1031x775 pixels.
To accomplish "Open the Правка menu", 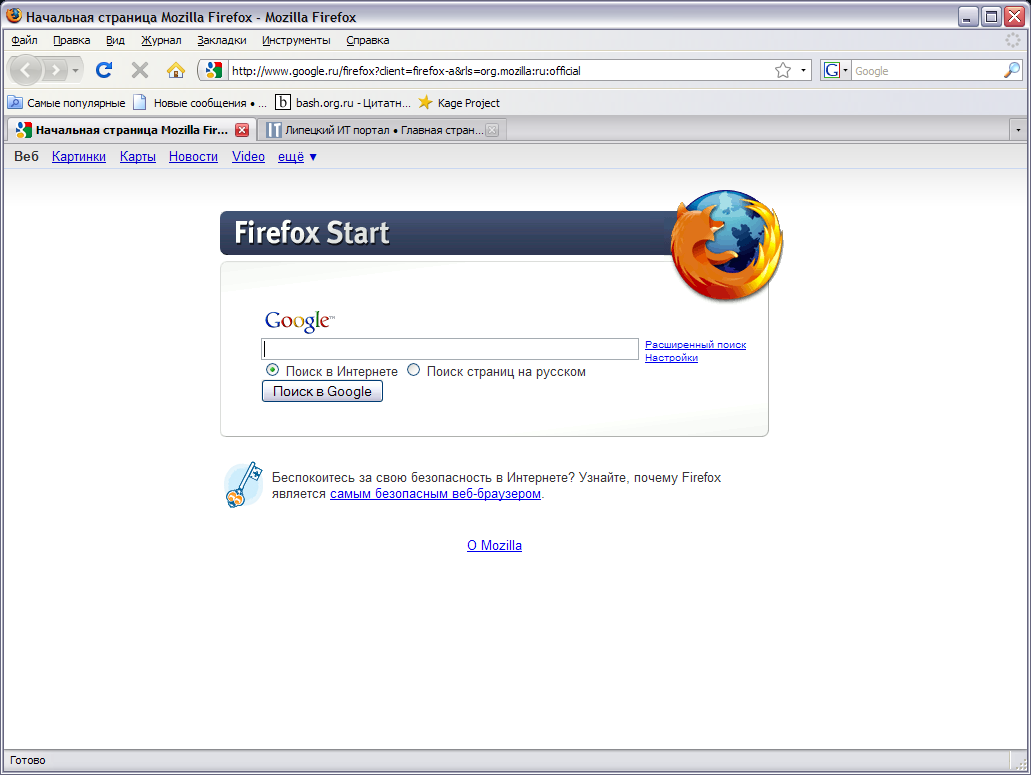I will [72, 40].
